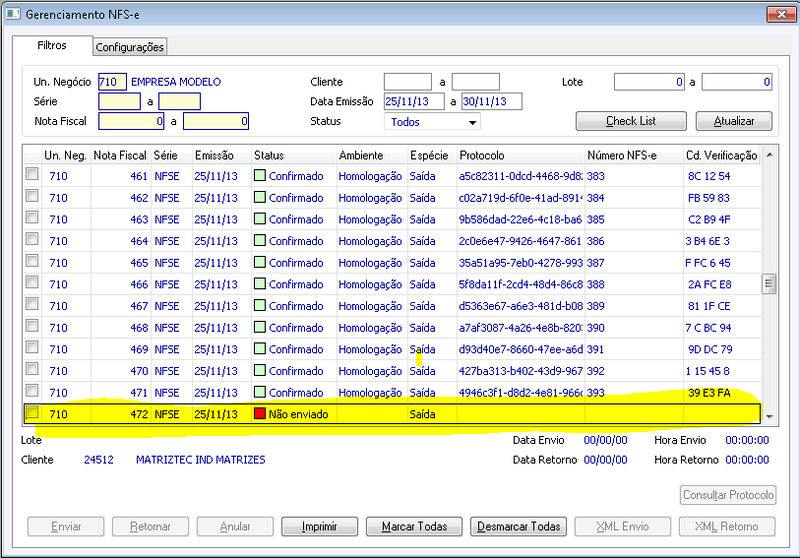Click the green status square of nota 466
The height and width of the screenshot is (558, 800).
pyautogui.click(x=260, y=284)
